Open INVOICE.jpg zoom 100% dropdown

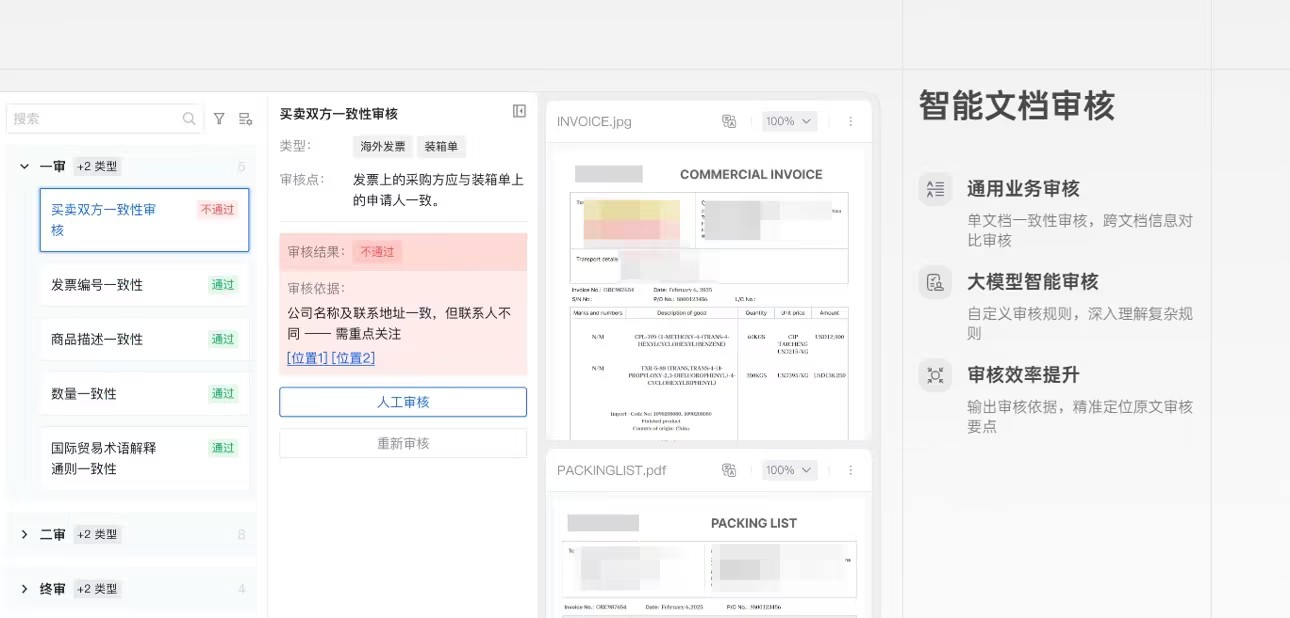click(790, 121)
